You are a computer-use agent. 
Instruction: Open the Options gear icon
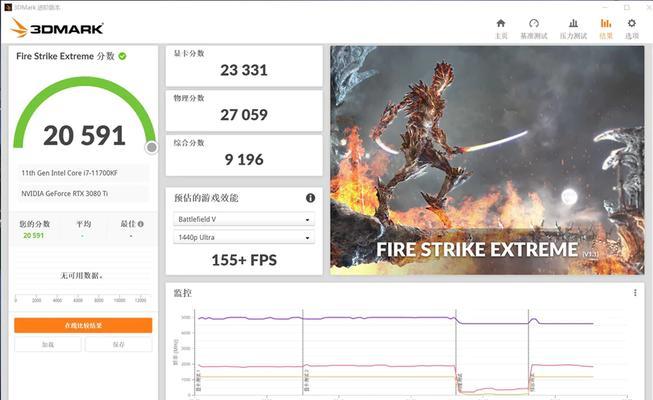click(x=632, y=23)
